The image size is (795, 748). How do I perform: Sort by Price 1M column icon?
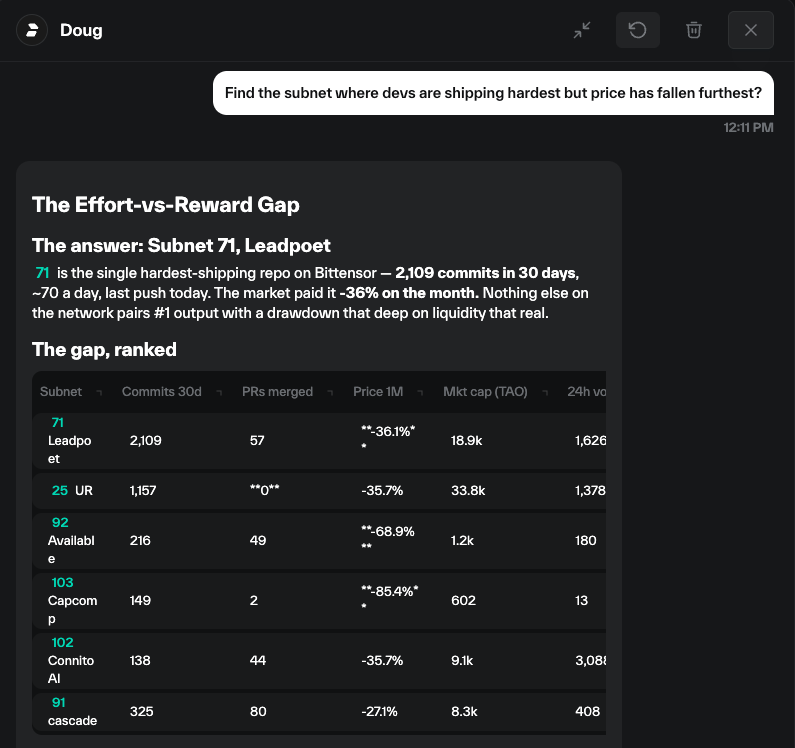coord(420,393)
